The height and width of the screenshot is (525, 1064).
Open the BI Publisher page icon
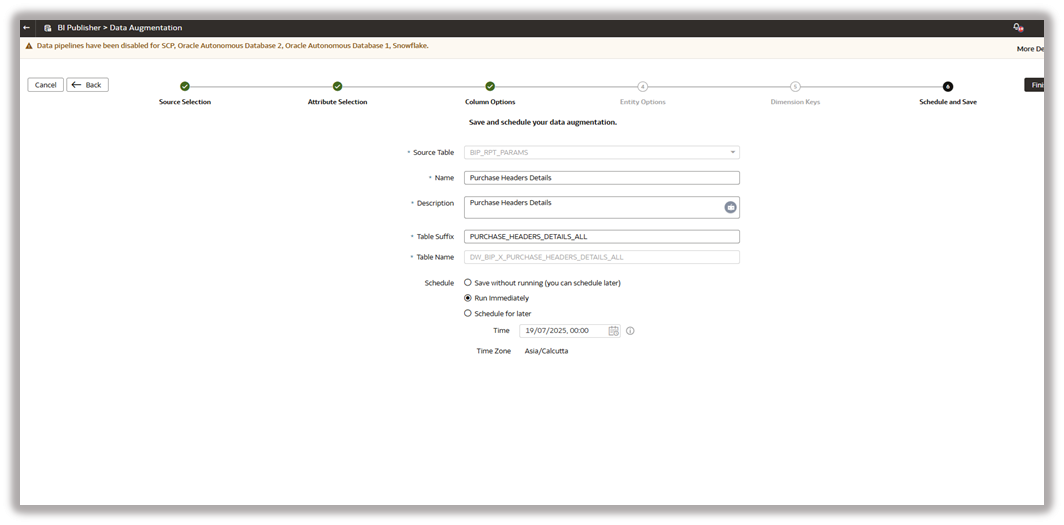[48, 28]
